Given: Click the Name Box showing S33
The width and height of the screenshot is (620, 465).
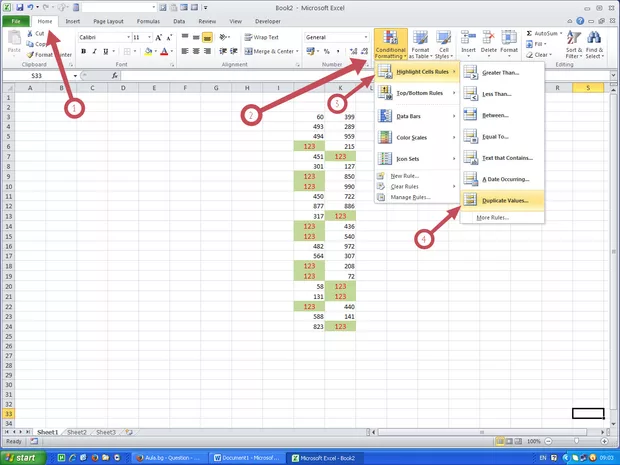Looking at the screenshot, I should click(37, 75).
